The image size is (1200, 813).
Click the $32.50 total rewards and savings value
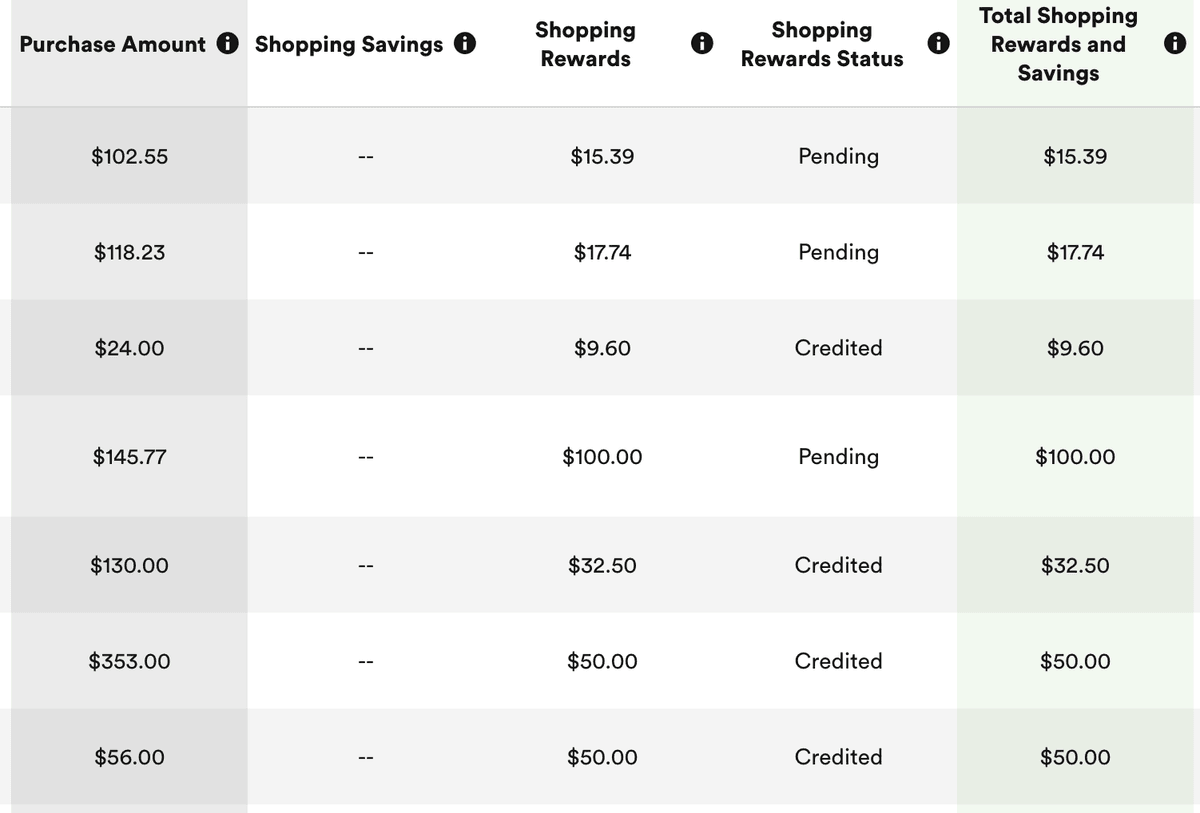[x=1075, y=565]
